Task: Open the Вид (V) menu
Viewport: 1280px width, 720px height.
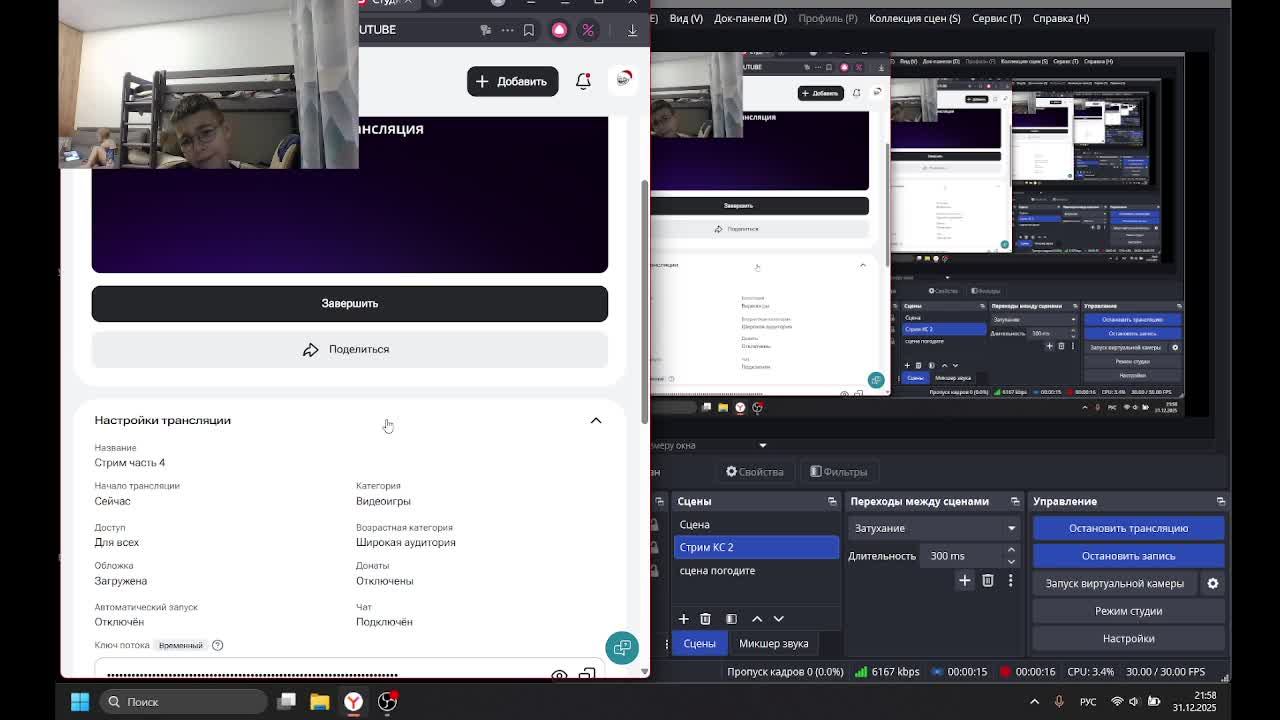Action: [x=686, y=18]
